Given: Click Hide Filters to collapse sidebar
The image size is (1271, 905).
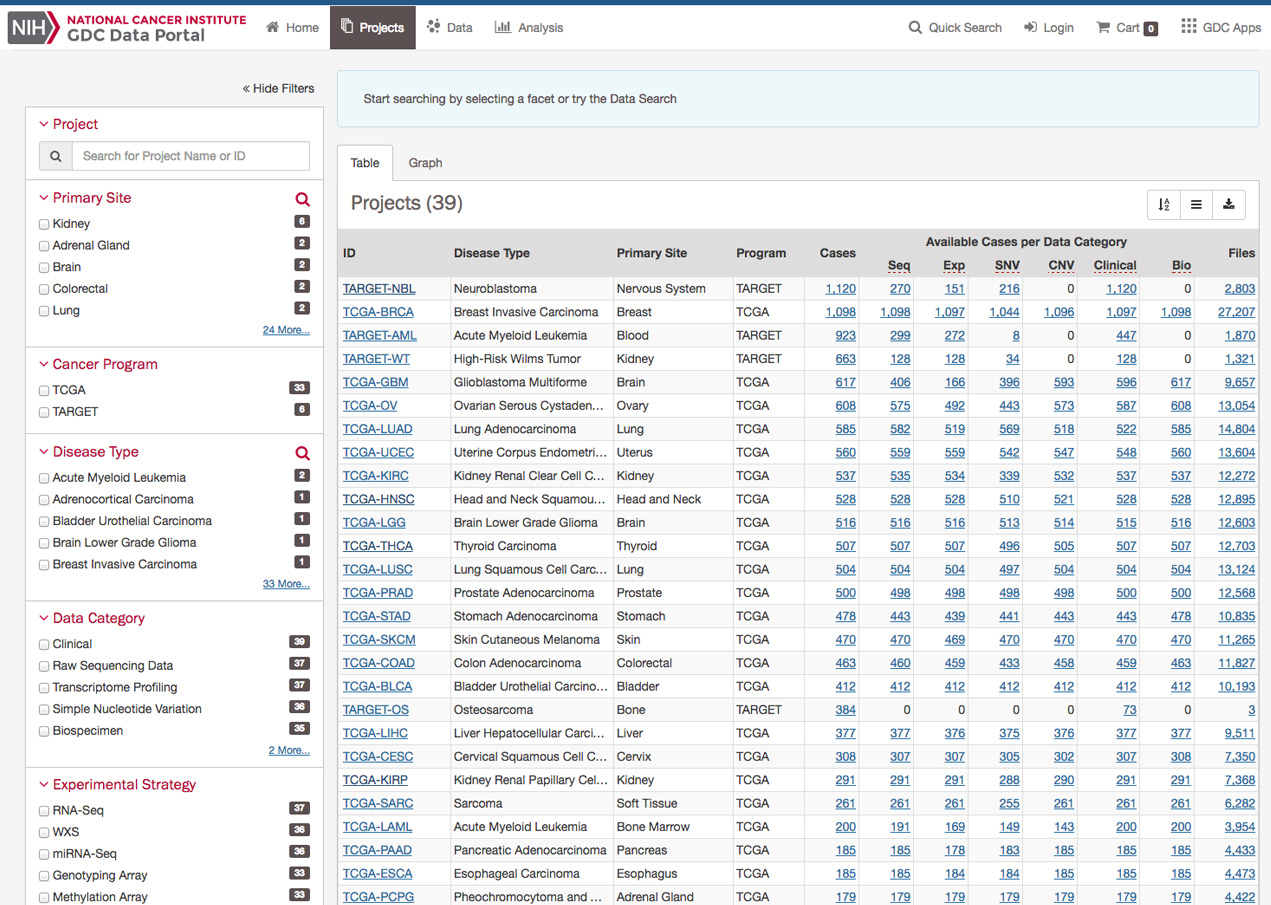Looking at the screenshot, I should 278,88.
